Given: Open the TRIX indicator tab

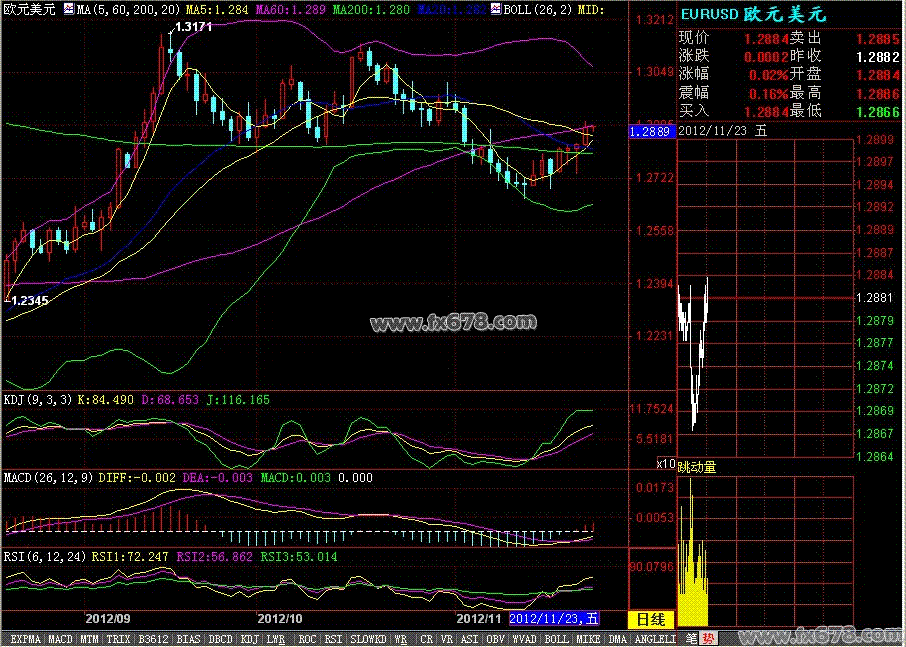Looking at the screenshot, I should point(118,638).
